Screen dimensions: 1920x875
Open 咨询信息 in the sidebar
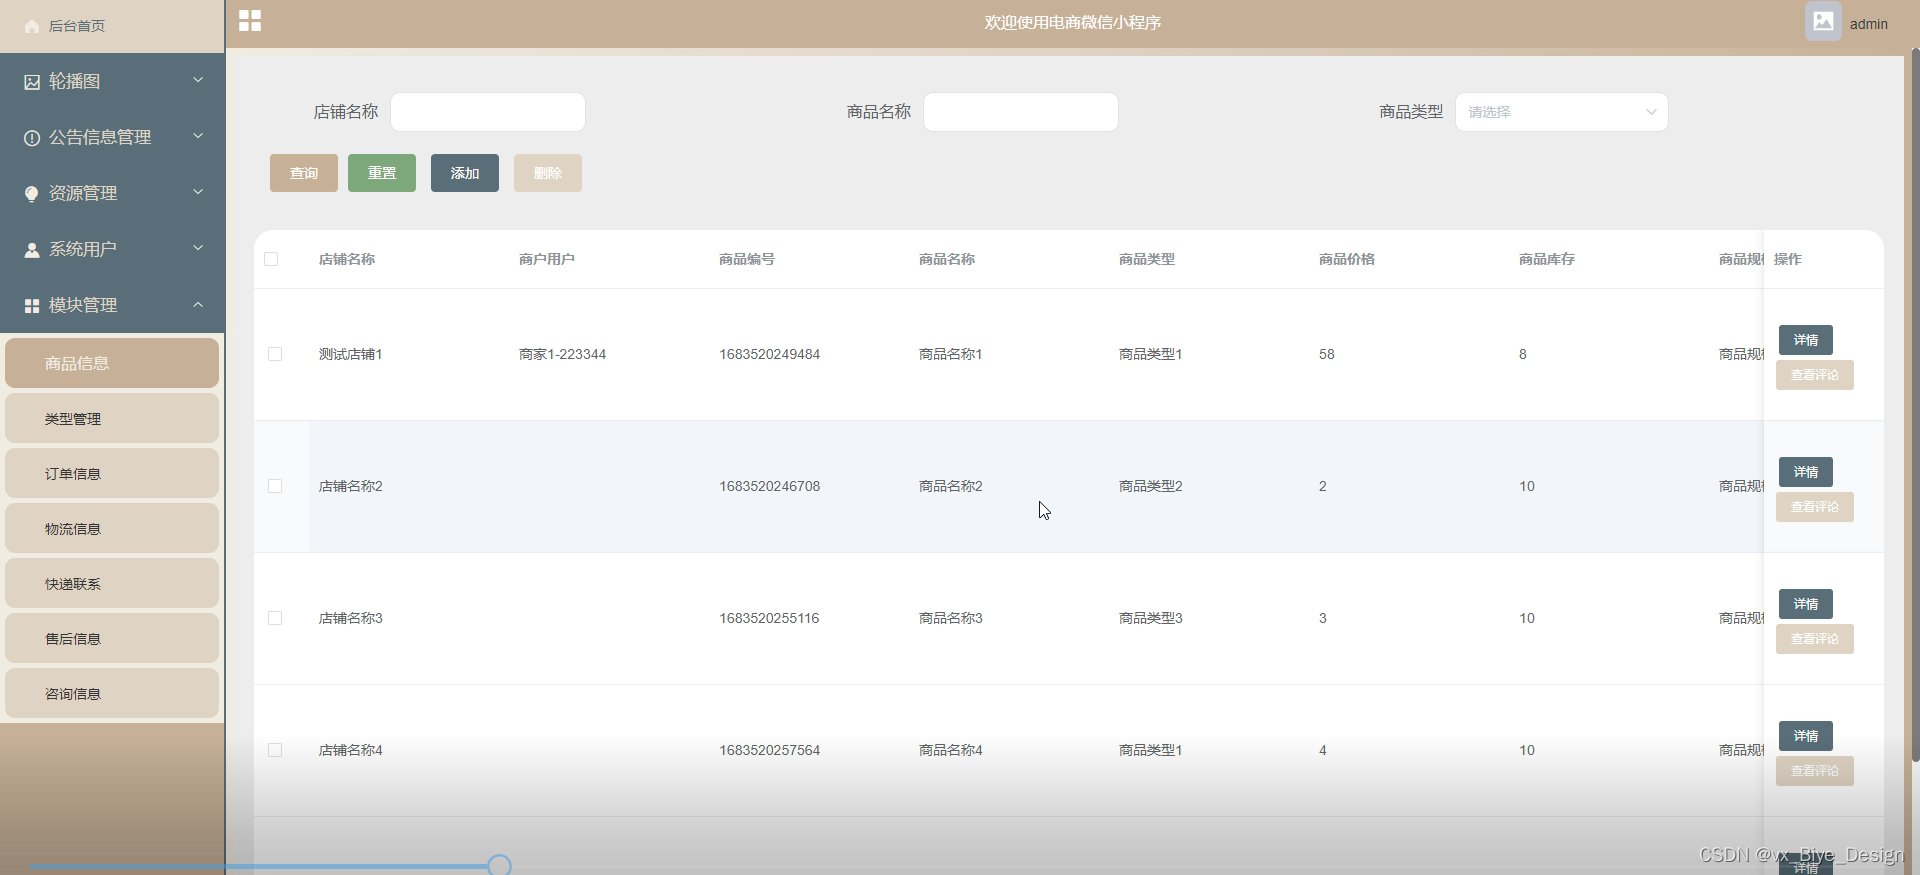point(112,693)
